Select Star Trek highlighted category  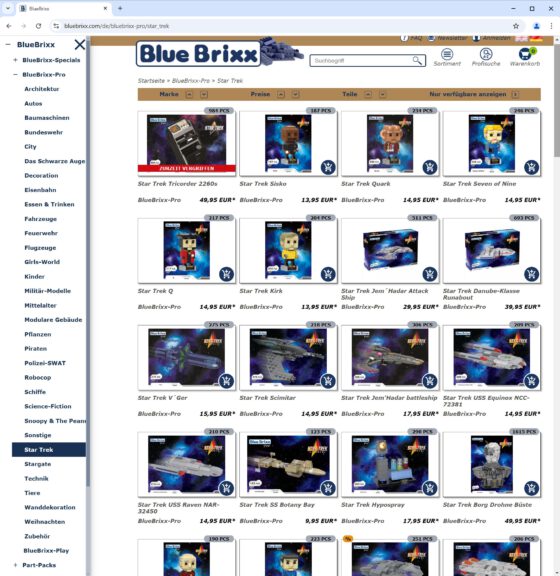pyautogui.click(x=49, y=450)
